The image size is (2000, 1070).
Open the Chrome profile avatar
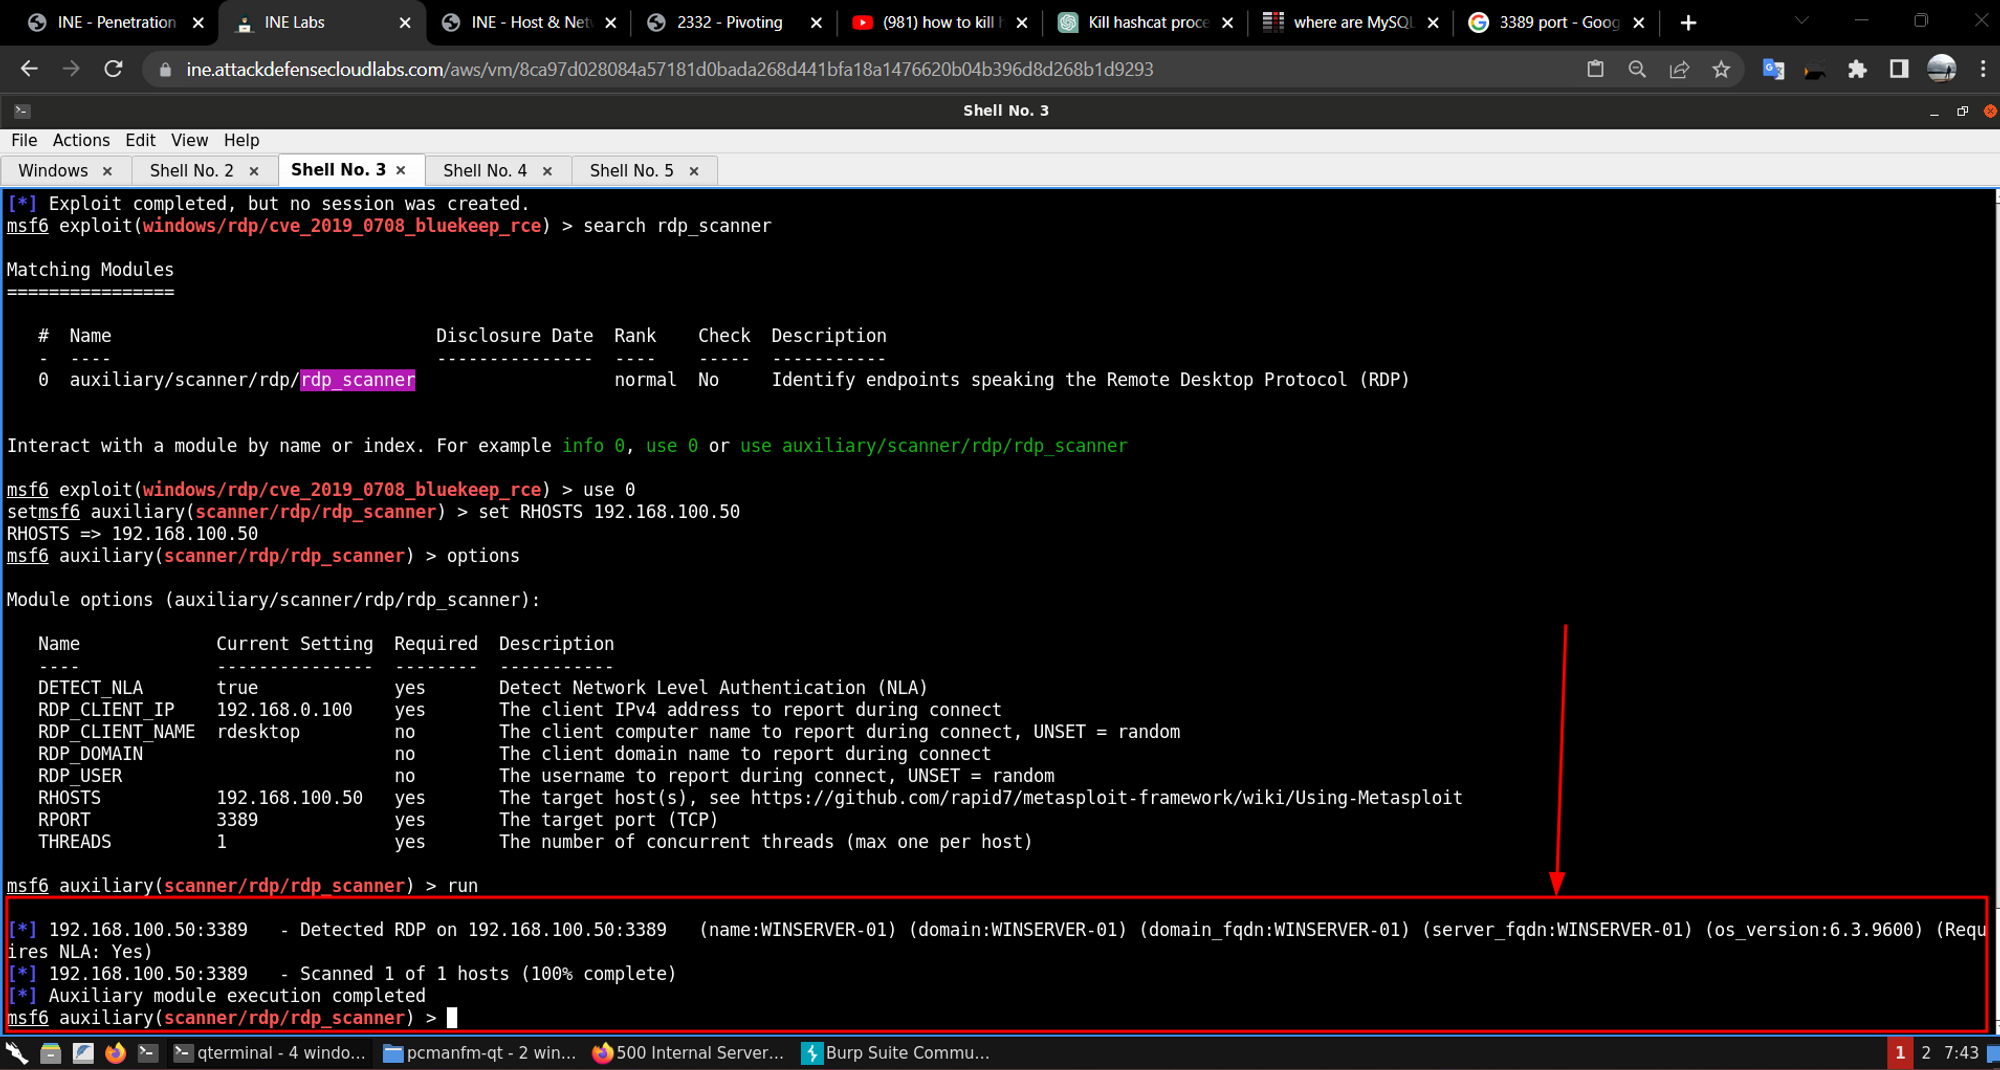click(1941, 69)
